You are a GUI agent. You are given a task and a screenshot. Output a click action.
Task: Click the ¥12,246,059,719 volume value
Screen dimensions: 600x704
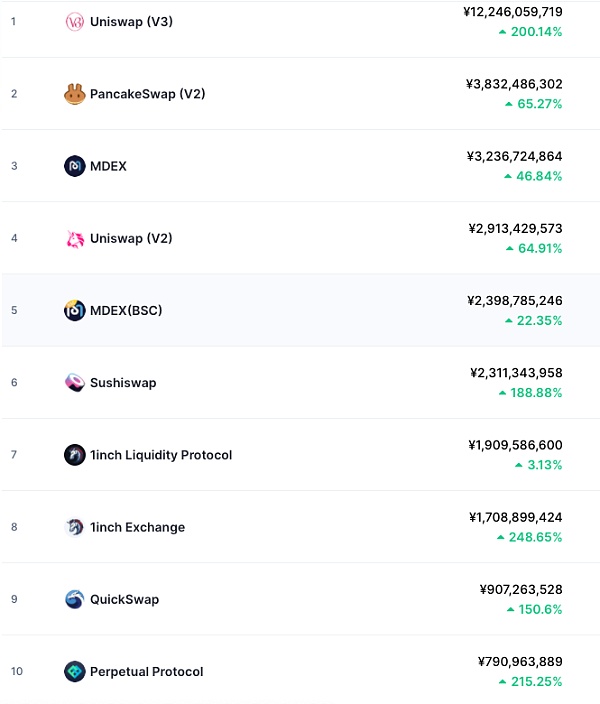click(x=513, y=12)
